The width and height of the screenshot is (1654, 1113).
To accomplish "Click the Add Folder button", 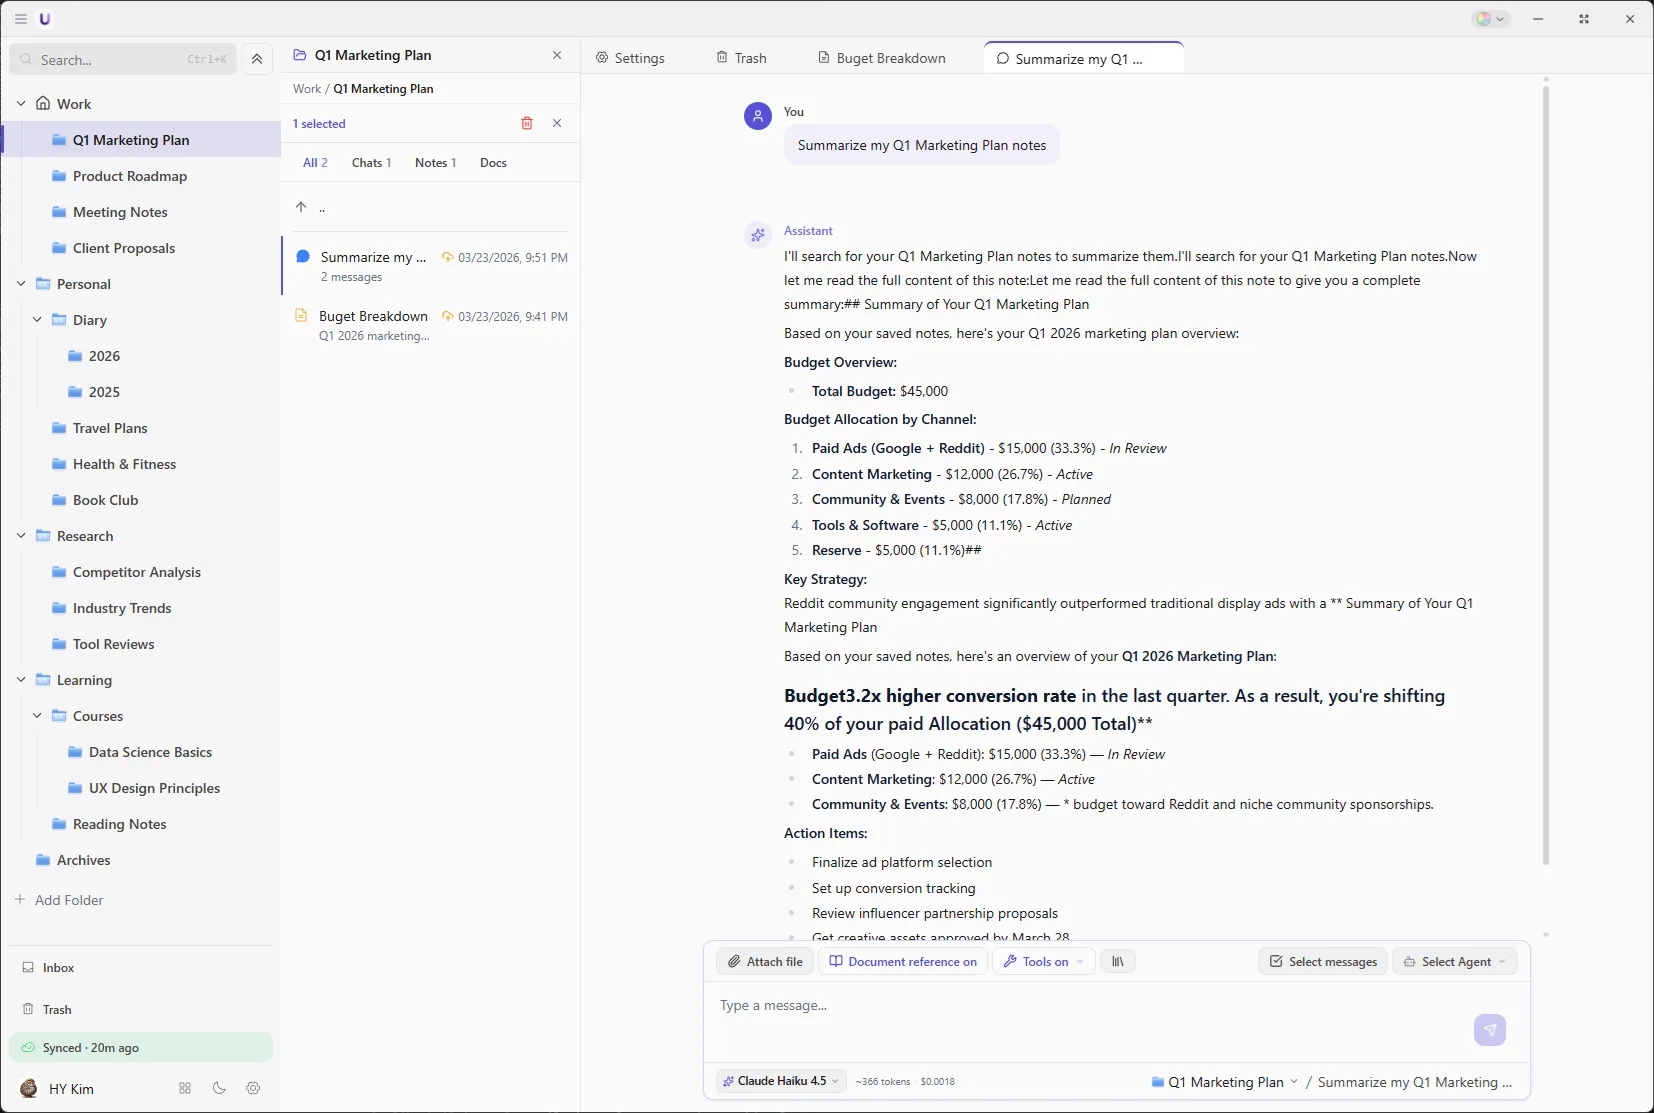I will tap(68, 899).
